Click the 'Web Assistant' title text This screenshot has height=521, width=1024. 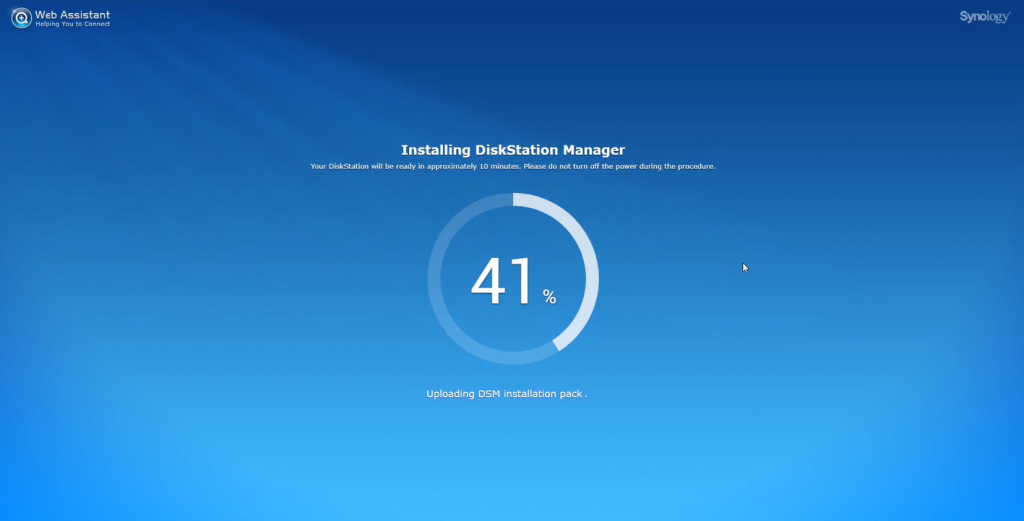tap(72, 14)
